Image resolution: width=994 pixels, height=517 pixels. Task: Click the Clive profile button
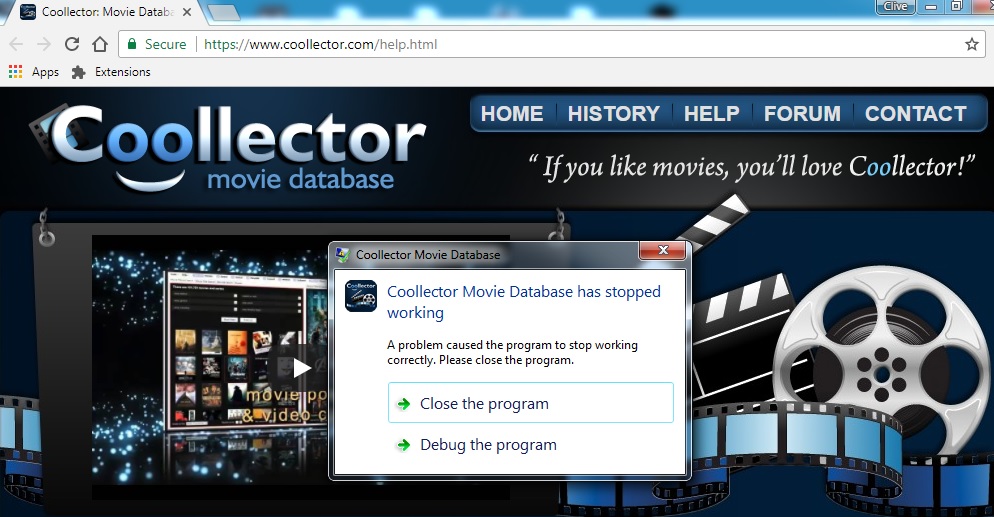894,6
